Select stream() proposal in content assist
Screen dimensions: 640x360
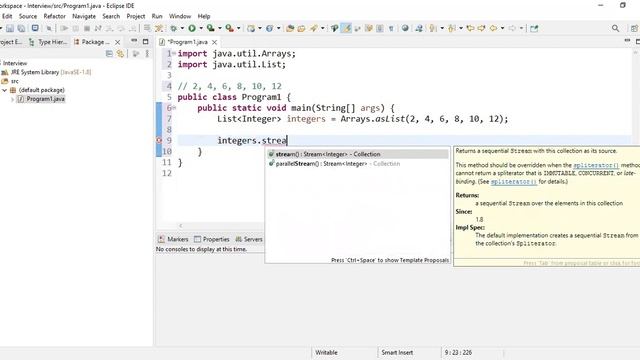pos(358,154)
